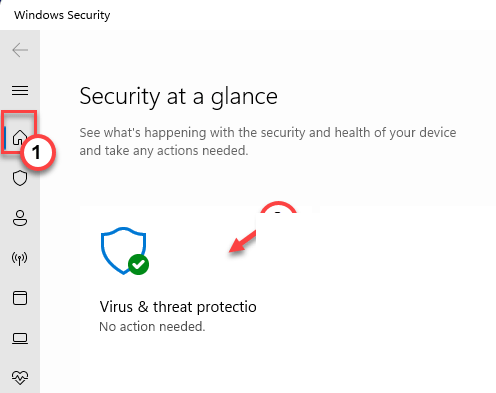The height and width of the screenshot is (393, 496).
Task: Click the green checkmark badge on shield
Action: tap(138, 265)
